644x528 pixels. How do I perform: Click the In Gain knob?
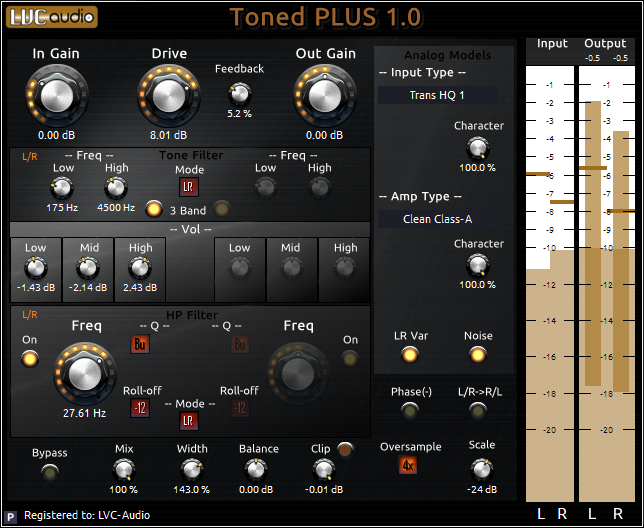click(57, 96)
